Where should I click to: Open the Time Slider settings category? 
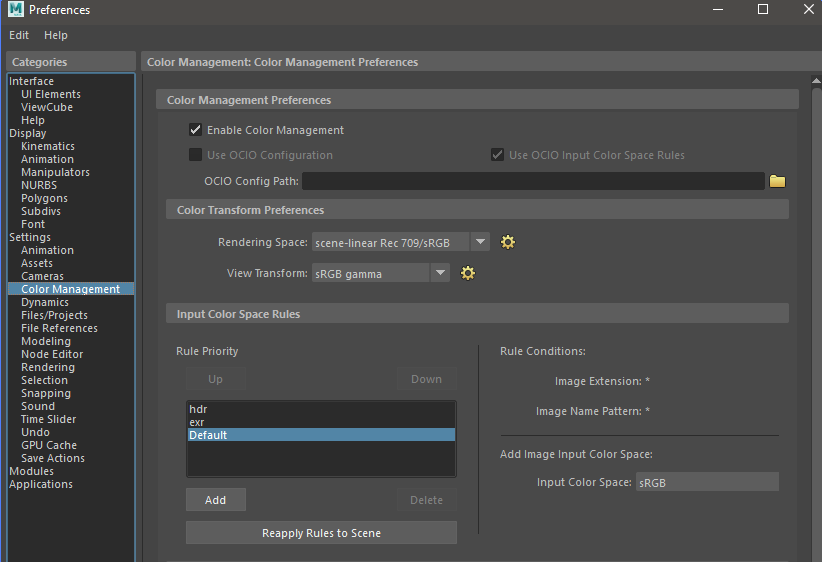[x=48, y=419]
